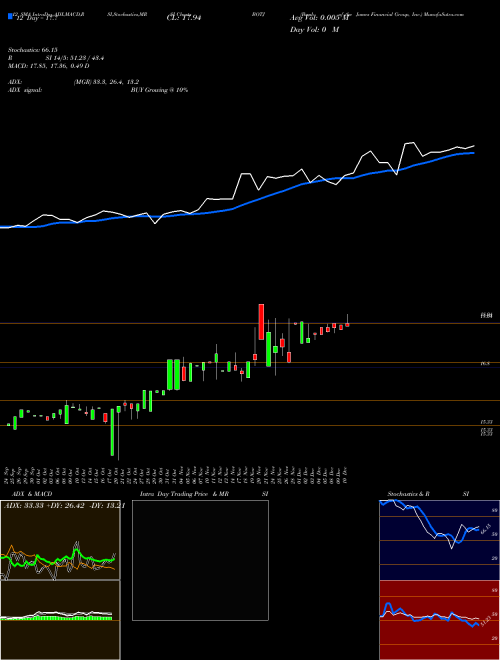Viewport: 500px width, 660px height.
Task: Click the last red candlestick on the right
Action: pyautogui.click(x=347, y=324)
